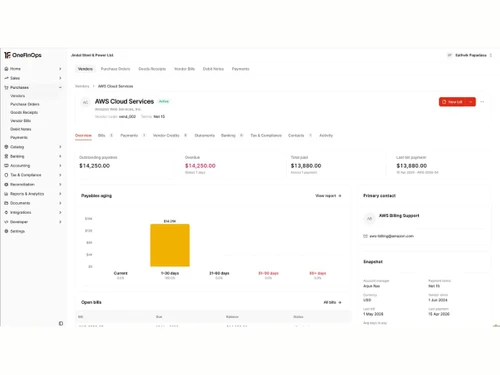Open Vendors in the sidebar submenu
The image size is (500, 375).
(x=18, y=96)
